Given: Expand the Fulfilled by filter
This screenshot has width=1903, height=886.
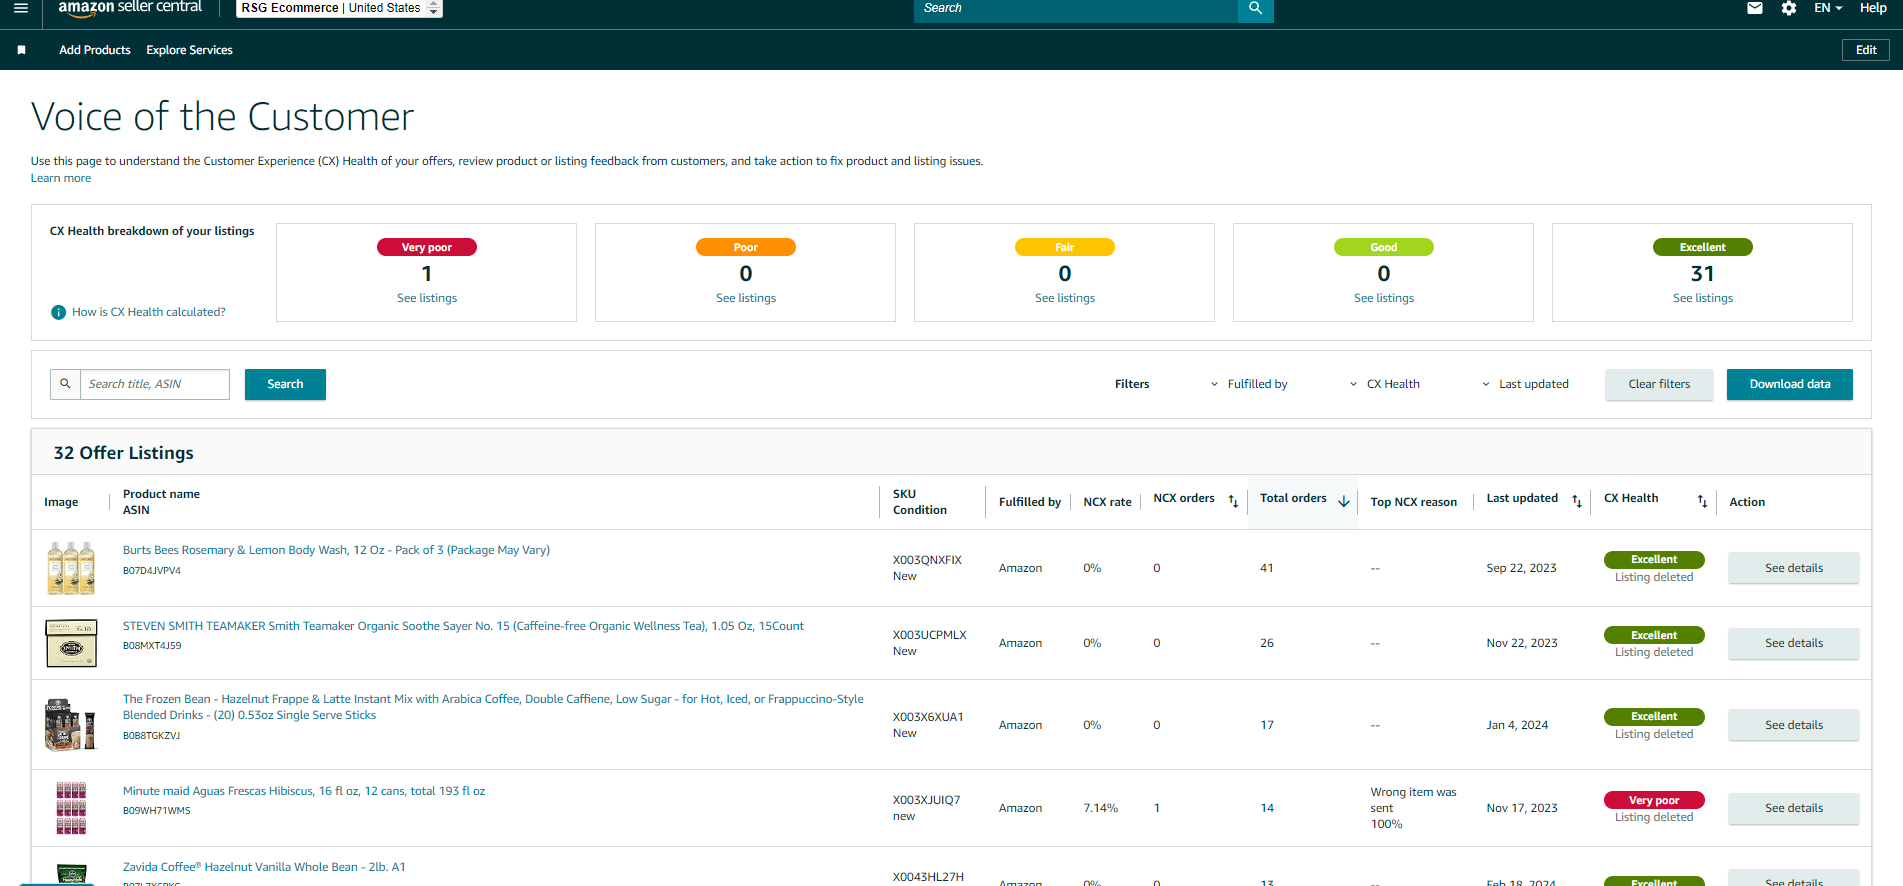Looking at the screenshot, I should [x=1248, y=384].
